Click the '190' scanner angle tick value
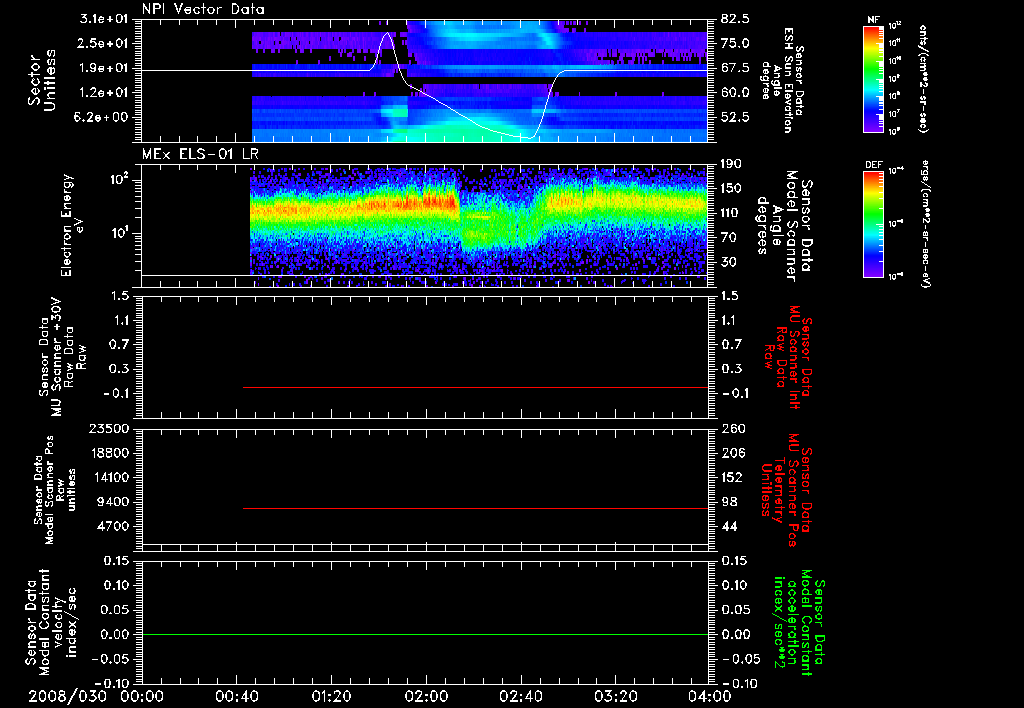This screenshot has width=1024, height=708. point(731,164)
